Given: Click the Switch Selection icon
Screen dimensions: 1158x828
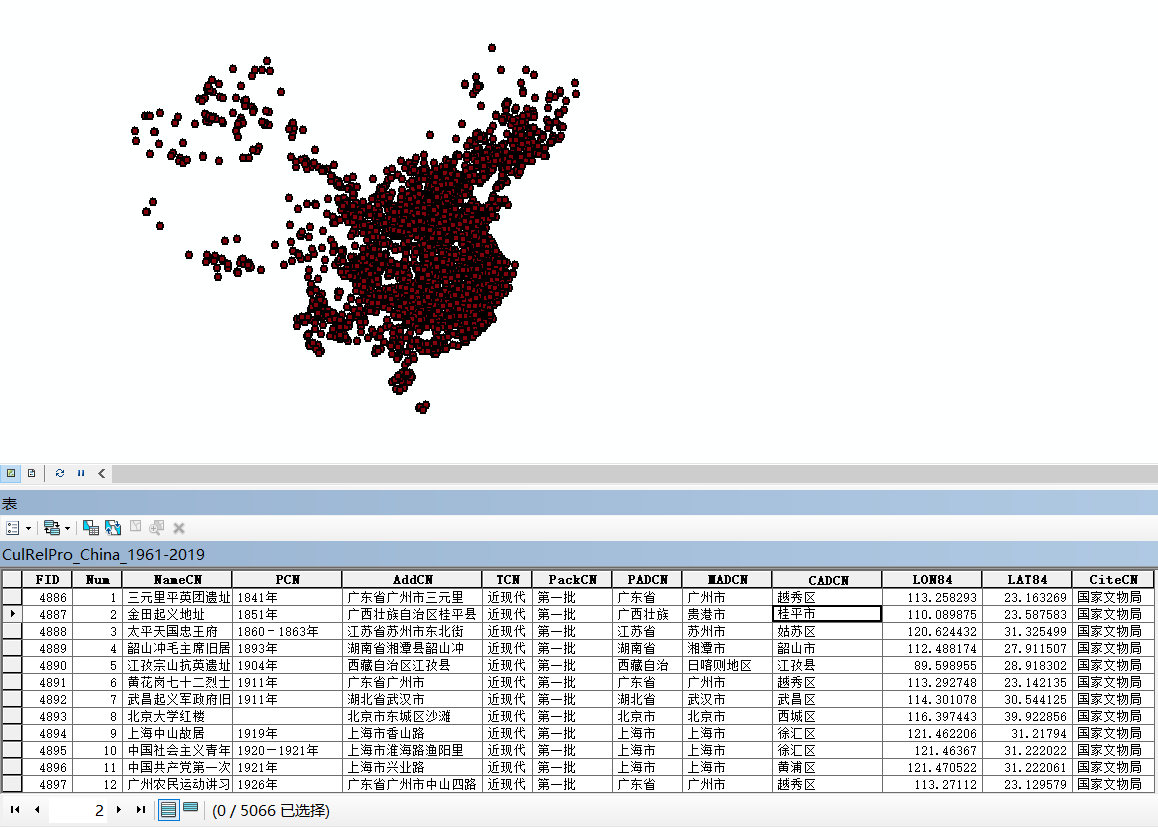Looking at the screenshot, I should coord(113,528).
